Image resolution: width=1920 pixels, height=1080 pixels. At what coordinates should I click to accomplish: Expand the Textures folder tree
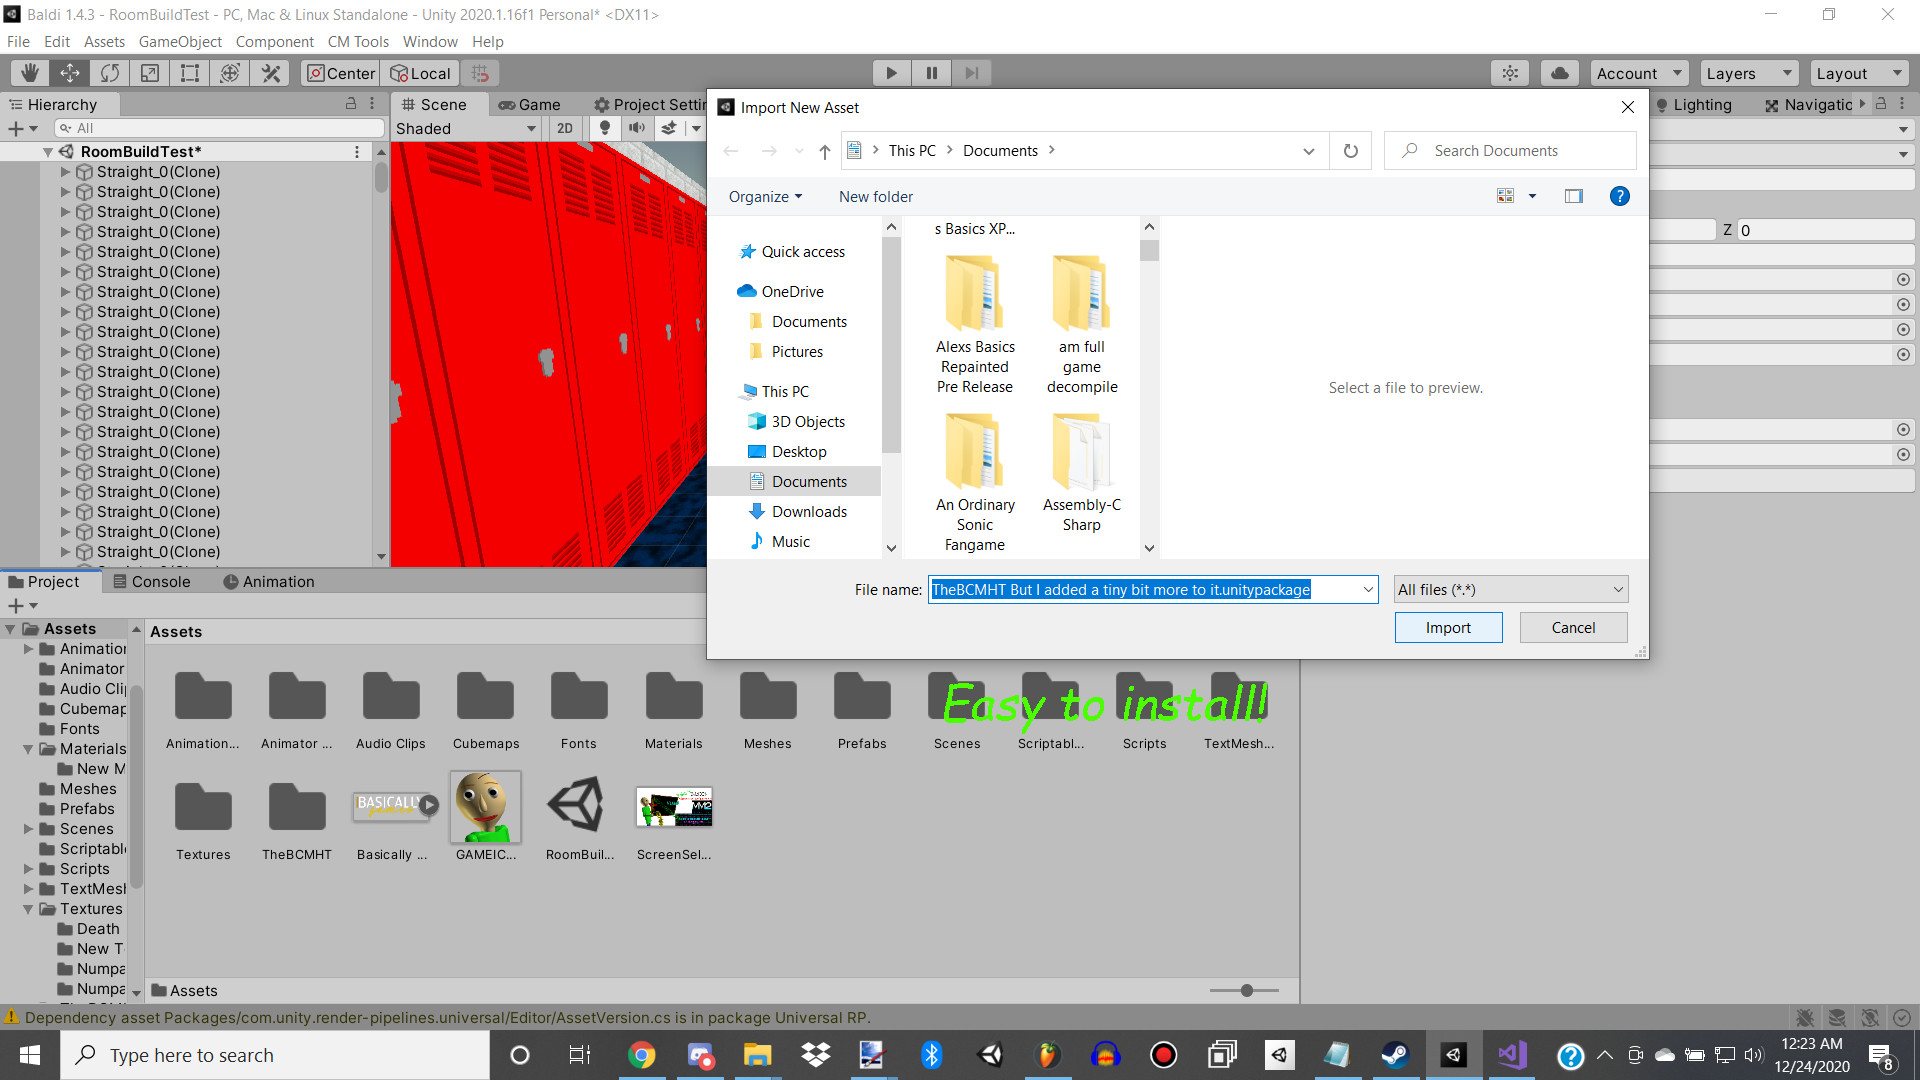click(x=29, y=909)
